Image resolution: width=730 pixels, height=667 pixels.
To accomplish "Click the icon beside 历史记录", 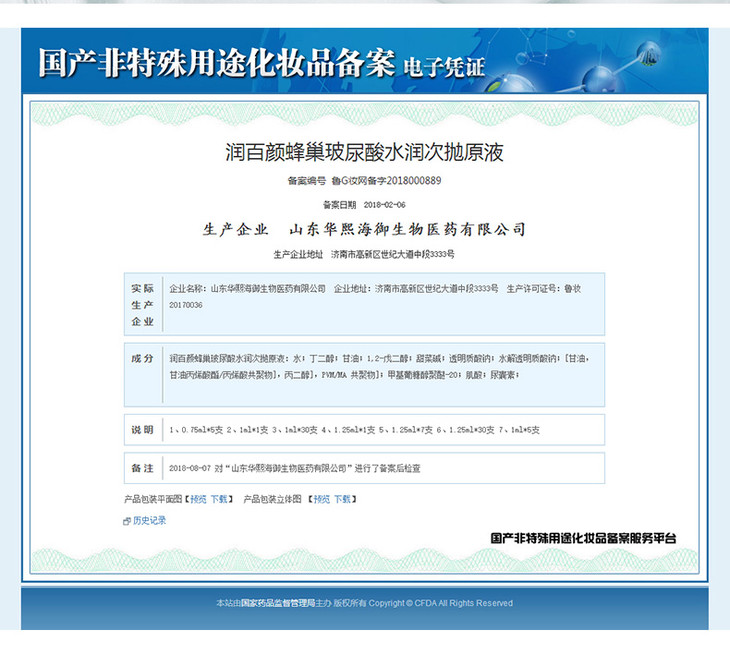I will pyautogui.click(x=126, y=521).
